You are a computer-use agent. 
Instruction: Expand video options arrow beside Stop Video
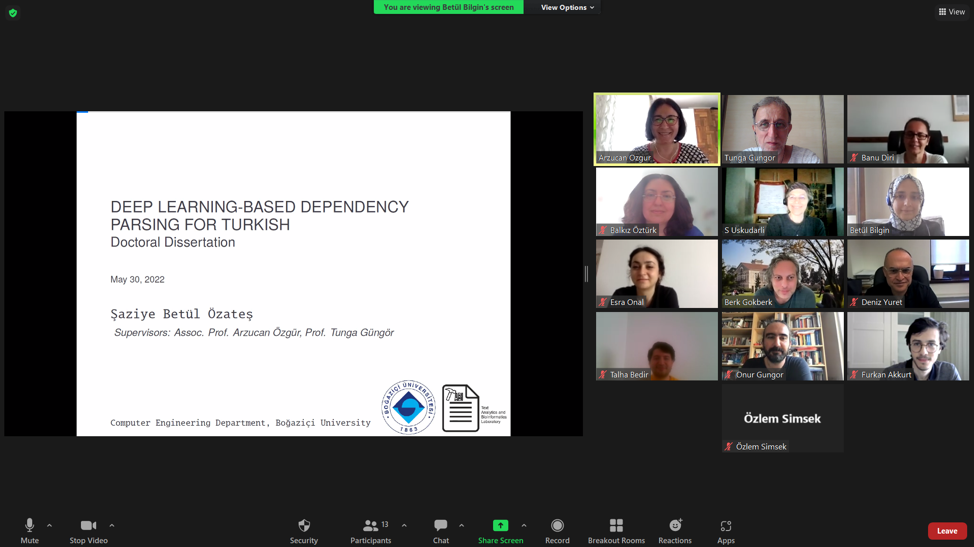click(x=112, y=525)
